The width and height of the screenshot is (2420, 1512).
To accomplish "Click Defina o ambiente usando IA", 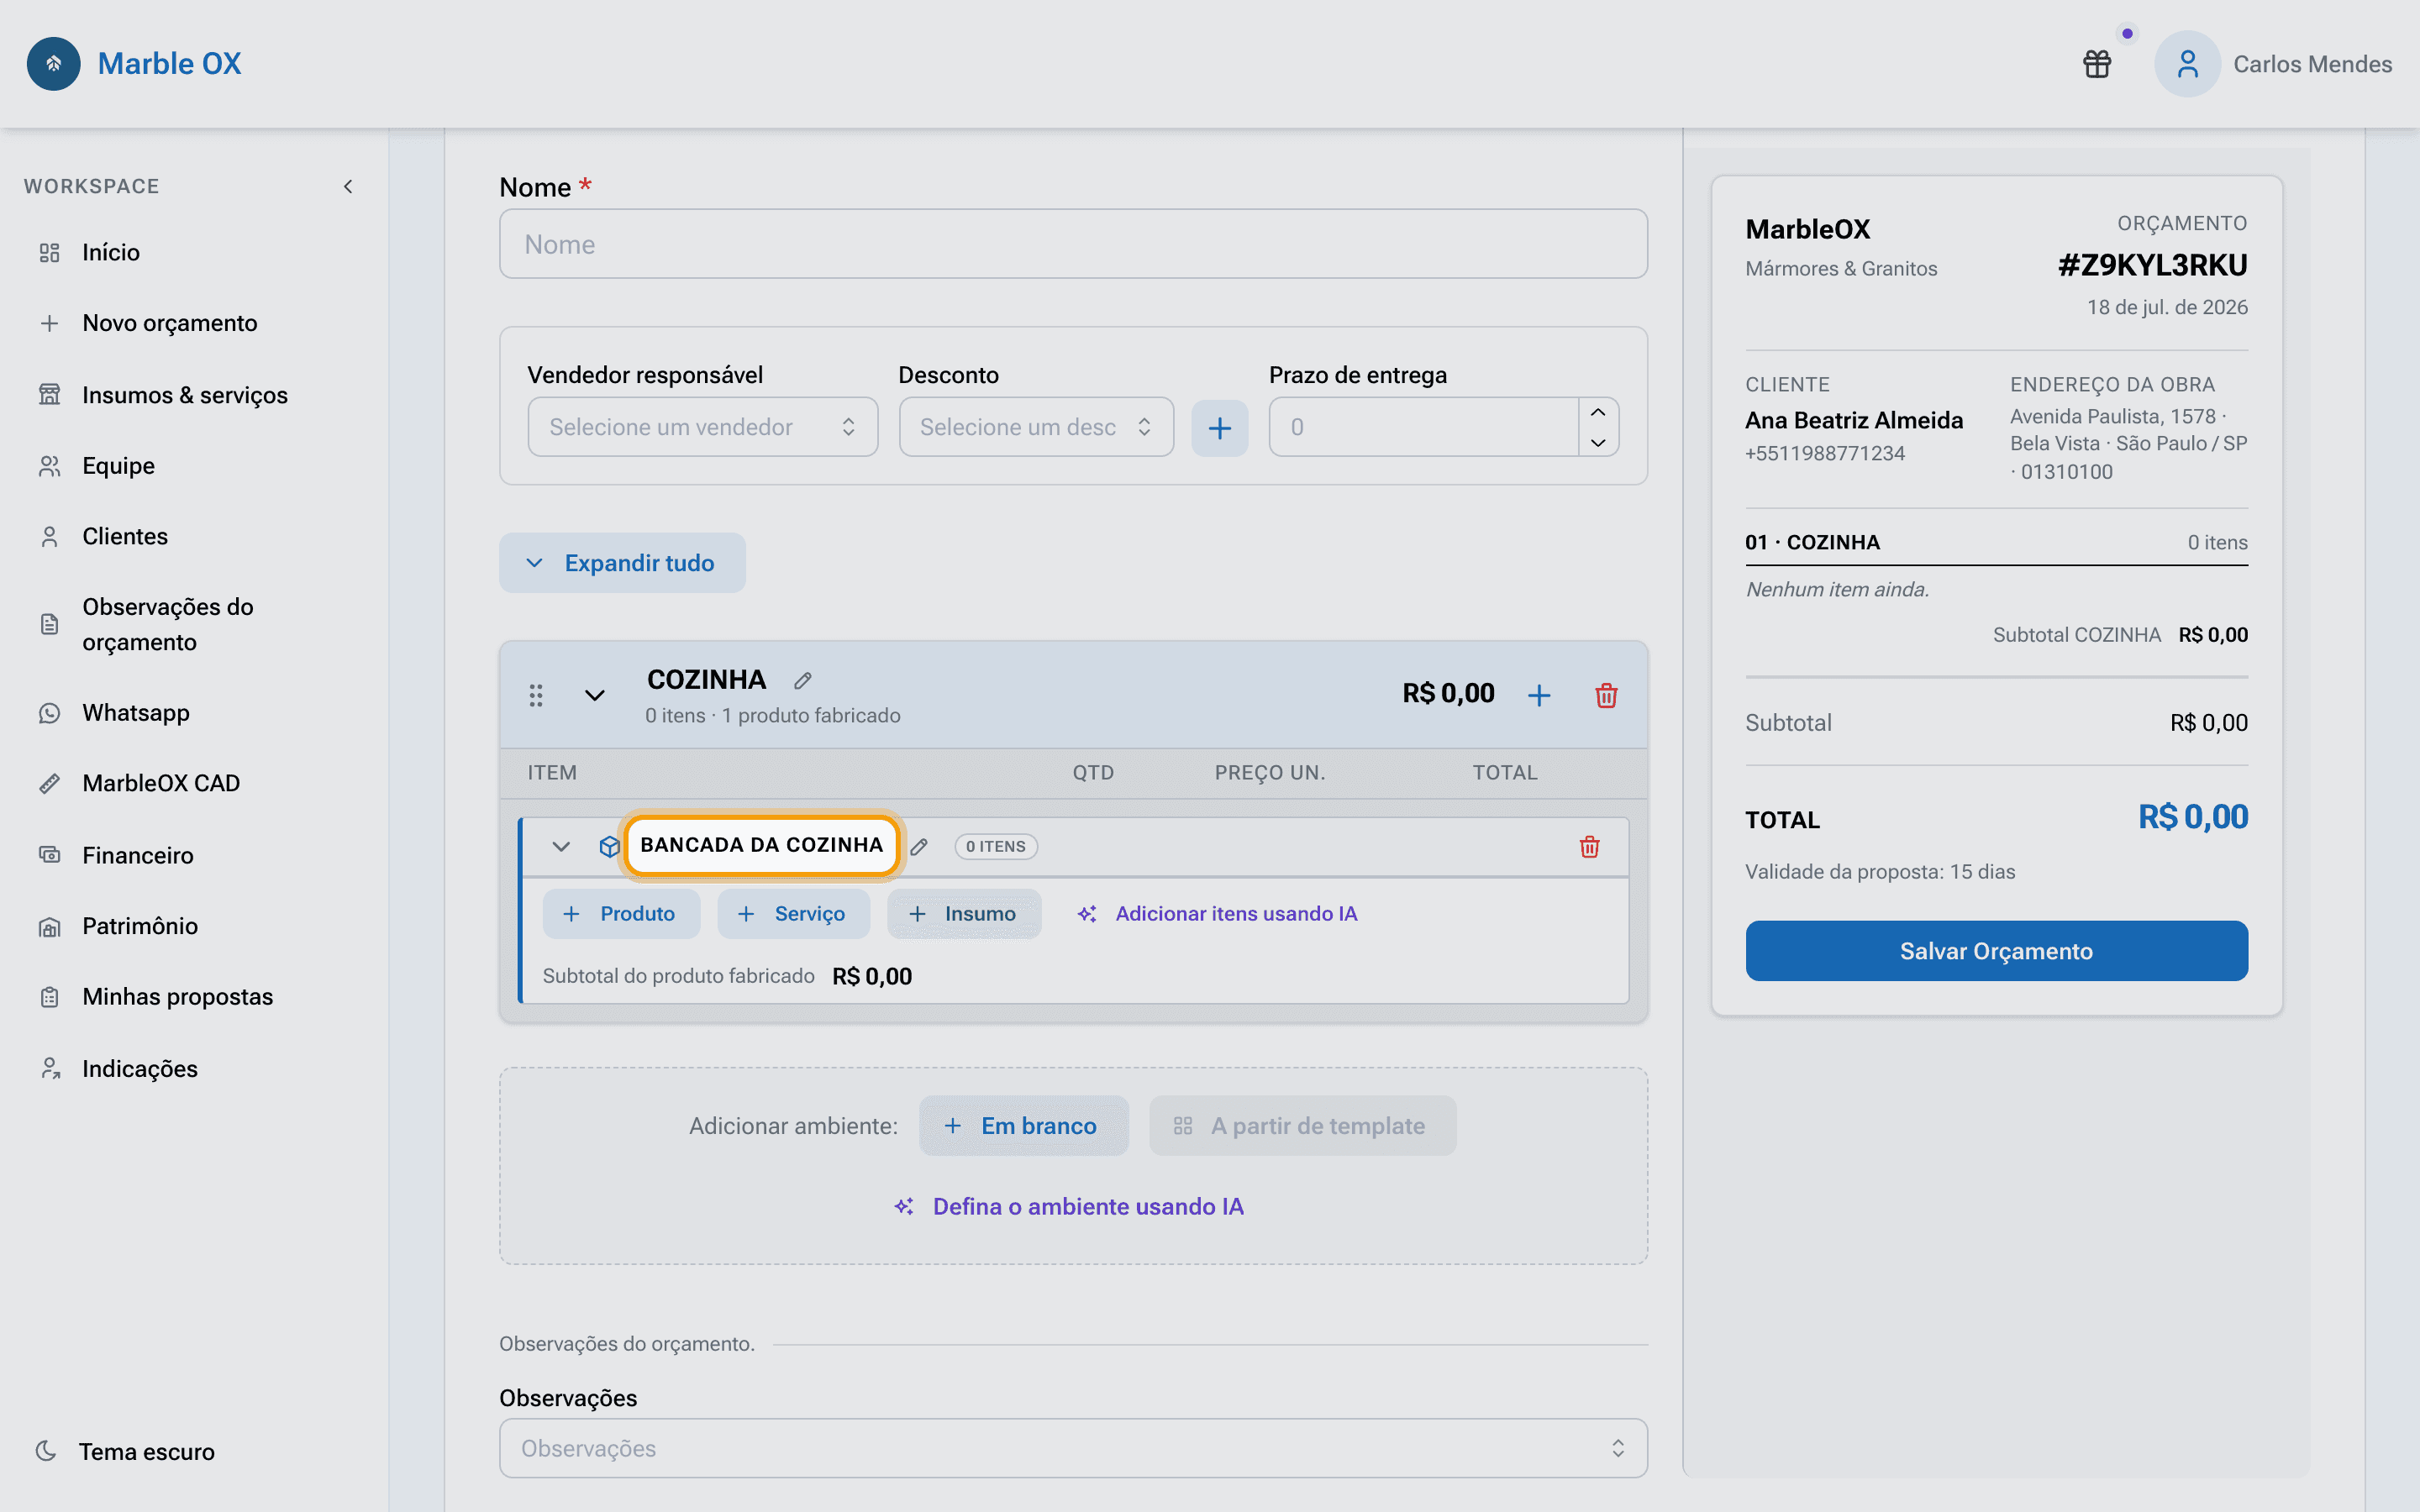I will pos(1070,1207).
